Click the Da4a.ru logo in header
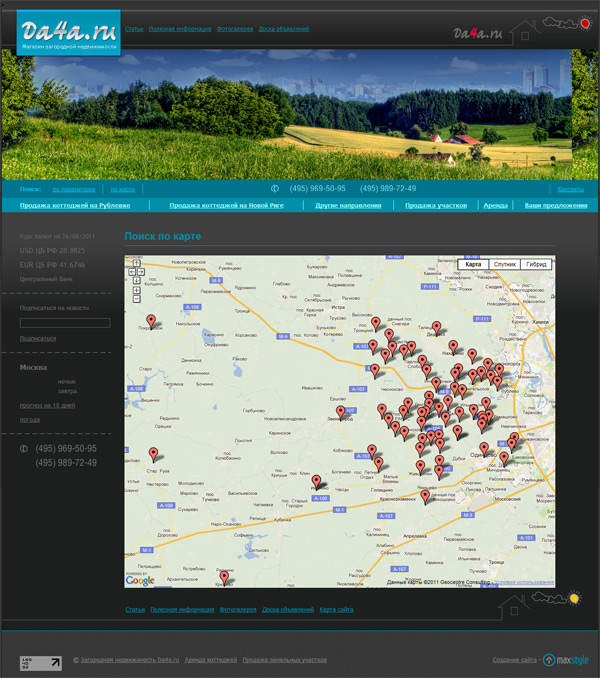Viewport: 600px width, 678px height. pos(68,33)
